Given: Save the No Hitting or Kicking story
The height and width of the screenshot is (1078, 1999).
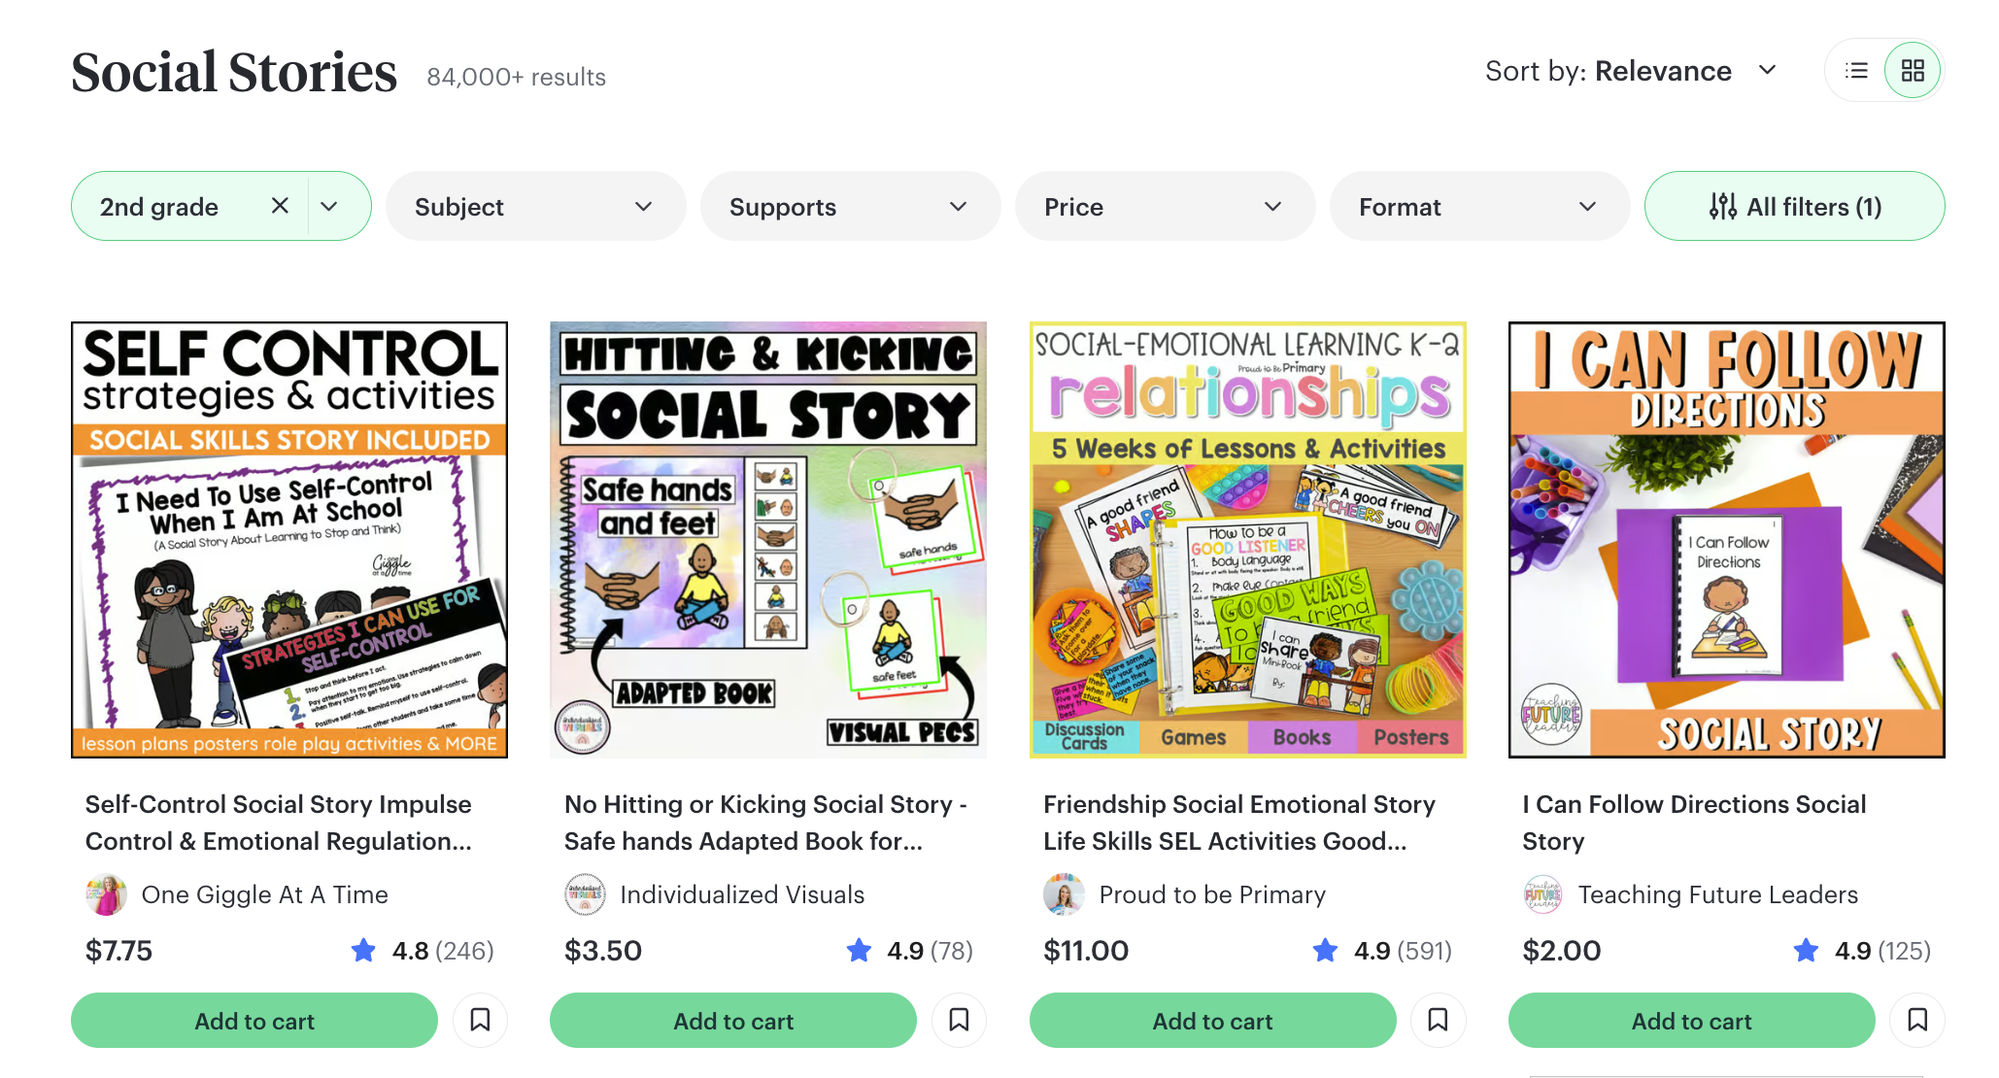Looking at the screenshot, I should 959,1020.
